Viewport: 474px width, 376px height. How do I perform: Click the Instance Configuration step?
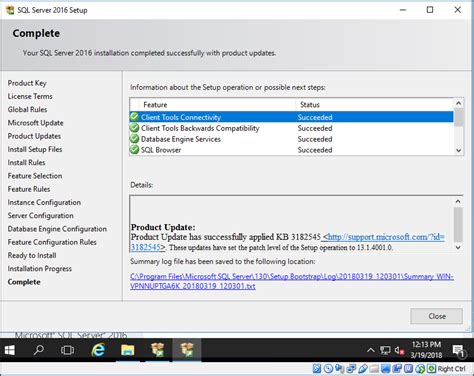[44, 202]
